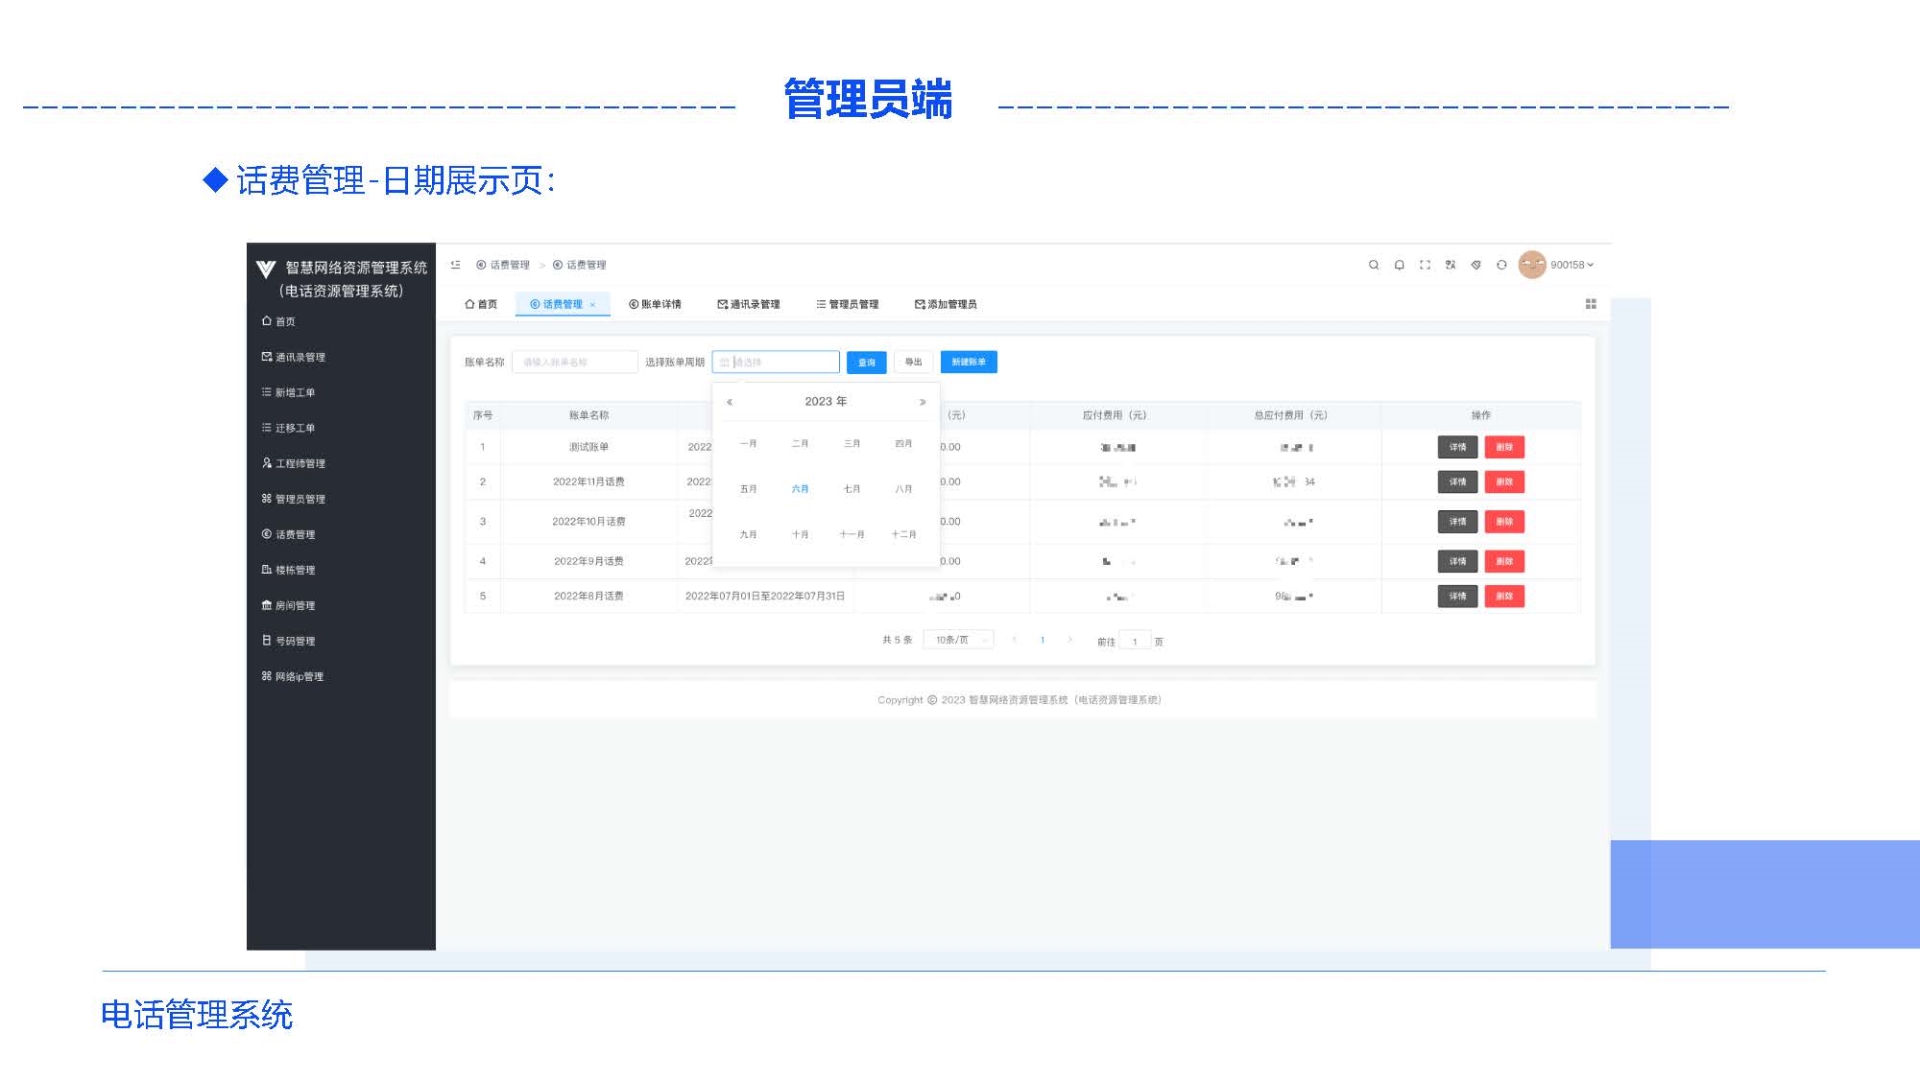Click the 新建账单 button
Image resolution: width=1920 pixels, height=1080 pixels.
[968, 362]
